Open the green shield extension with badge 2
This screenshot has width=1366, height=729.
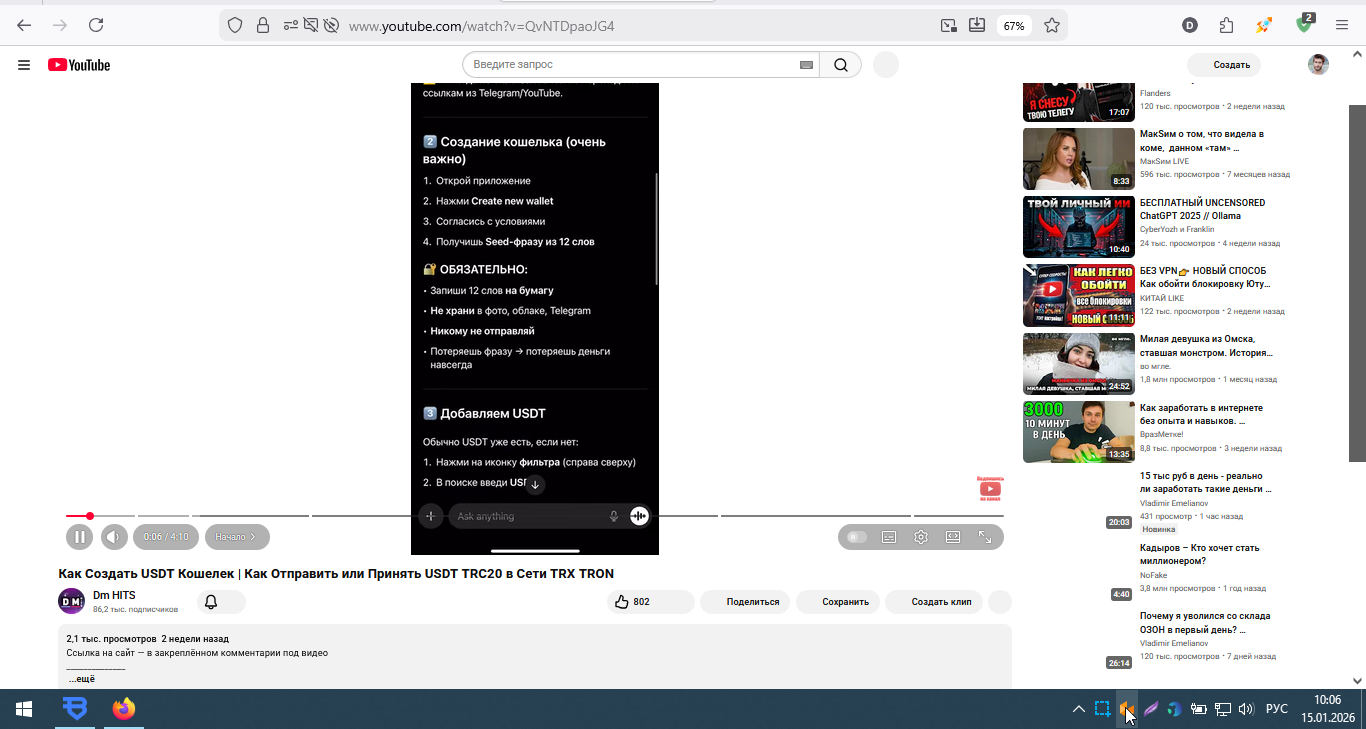[x=1305, y=24]
